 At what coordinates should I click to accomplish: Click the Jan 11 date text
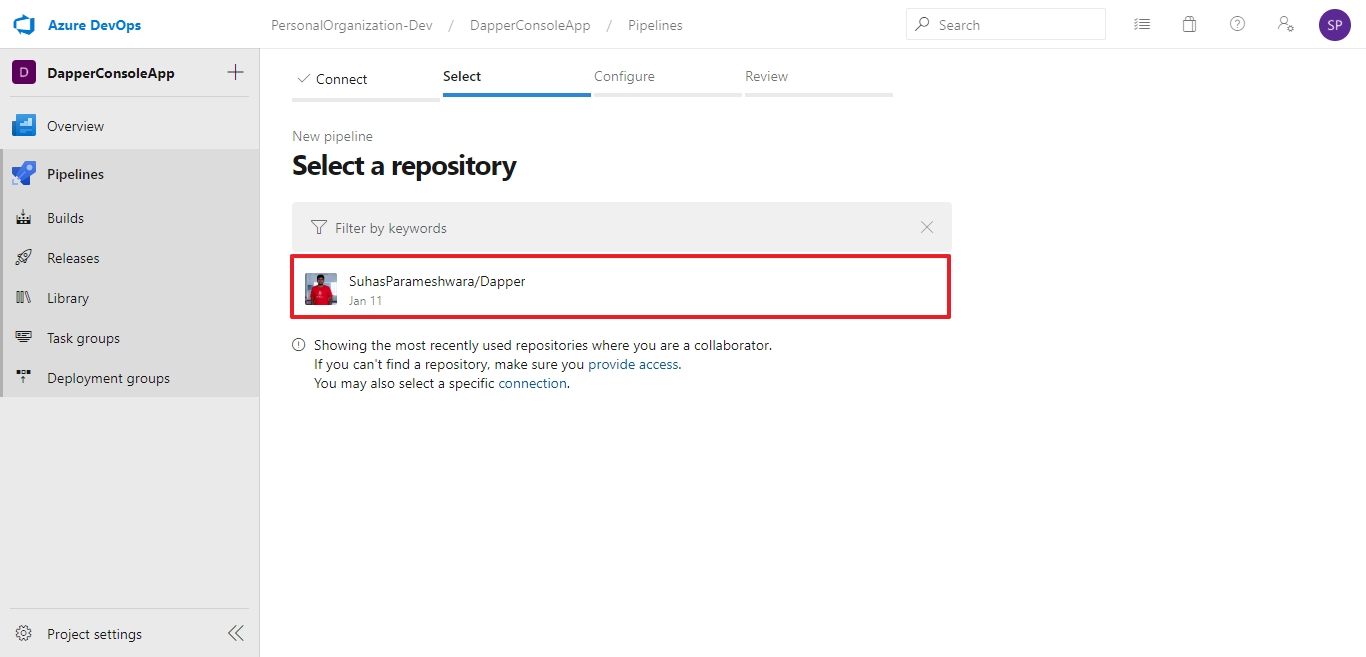(365, 300)
